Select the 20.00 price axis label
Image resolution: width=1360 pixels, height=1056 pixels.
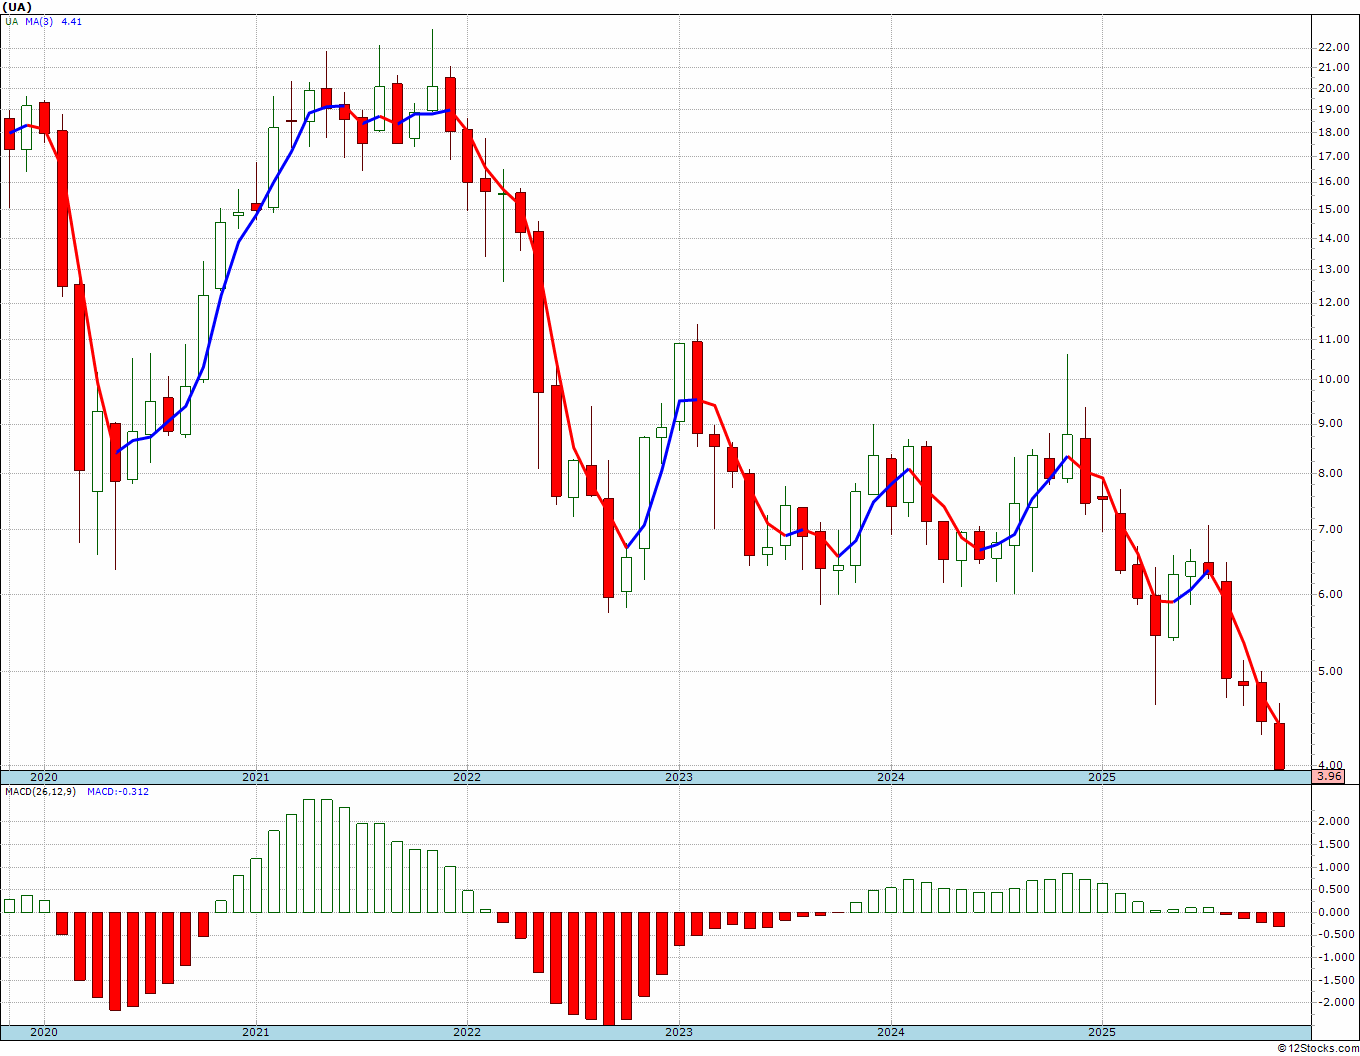click(x=1334, y=88)
